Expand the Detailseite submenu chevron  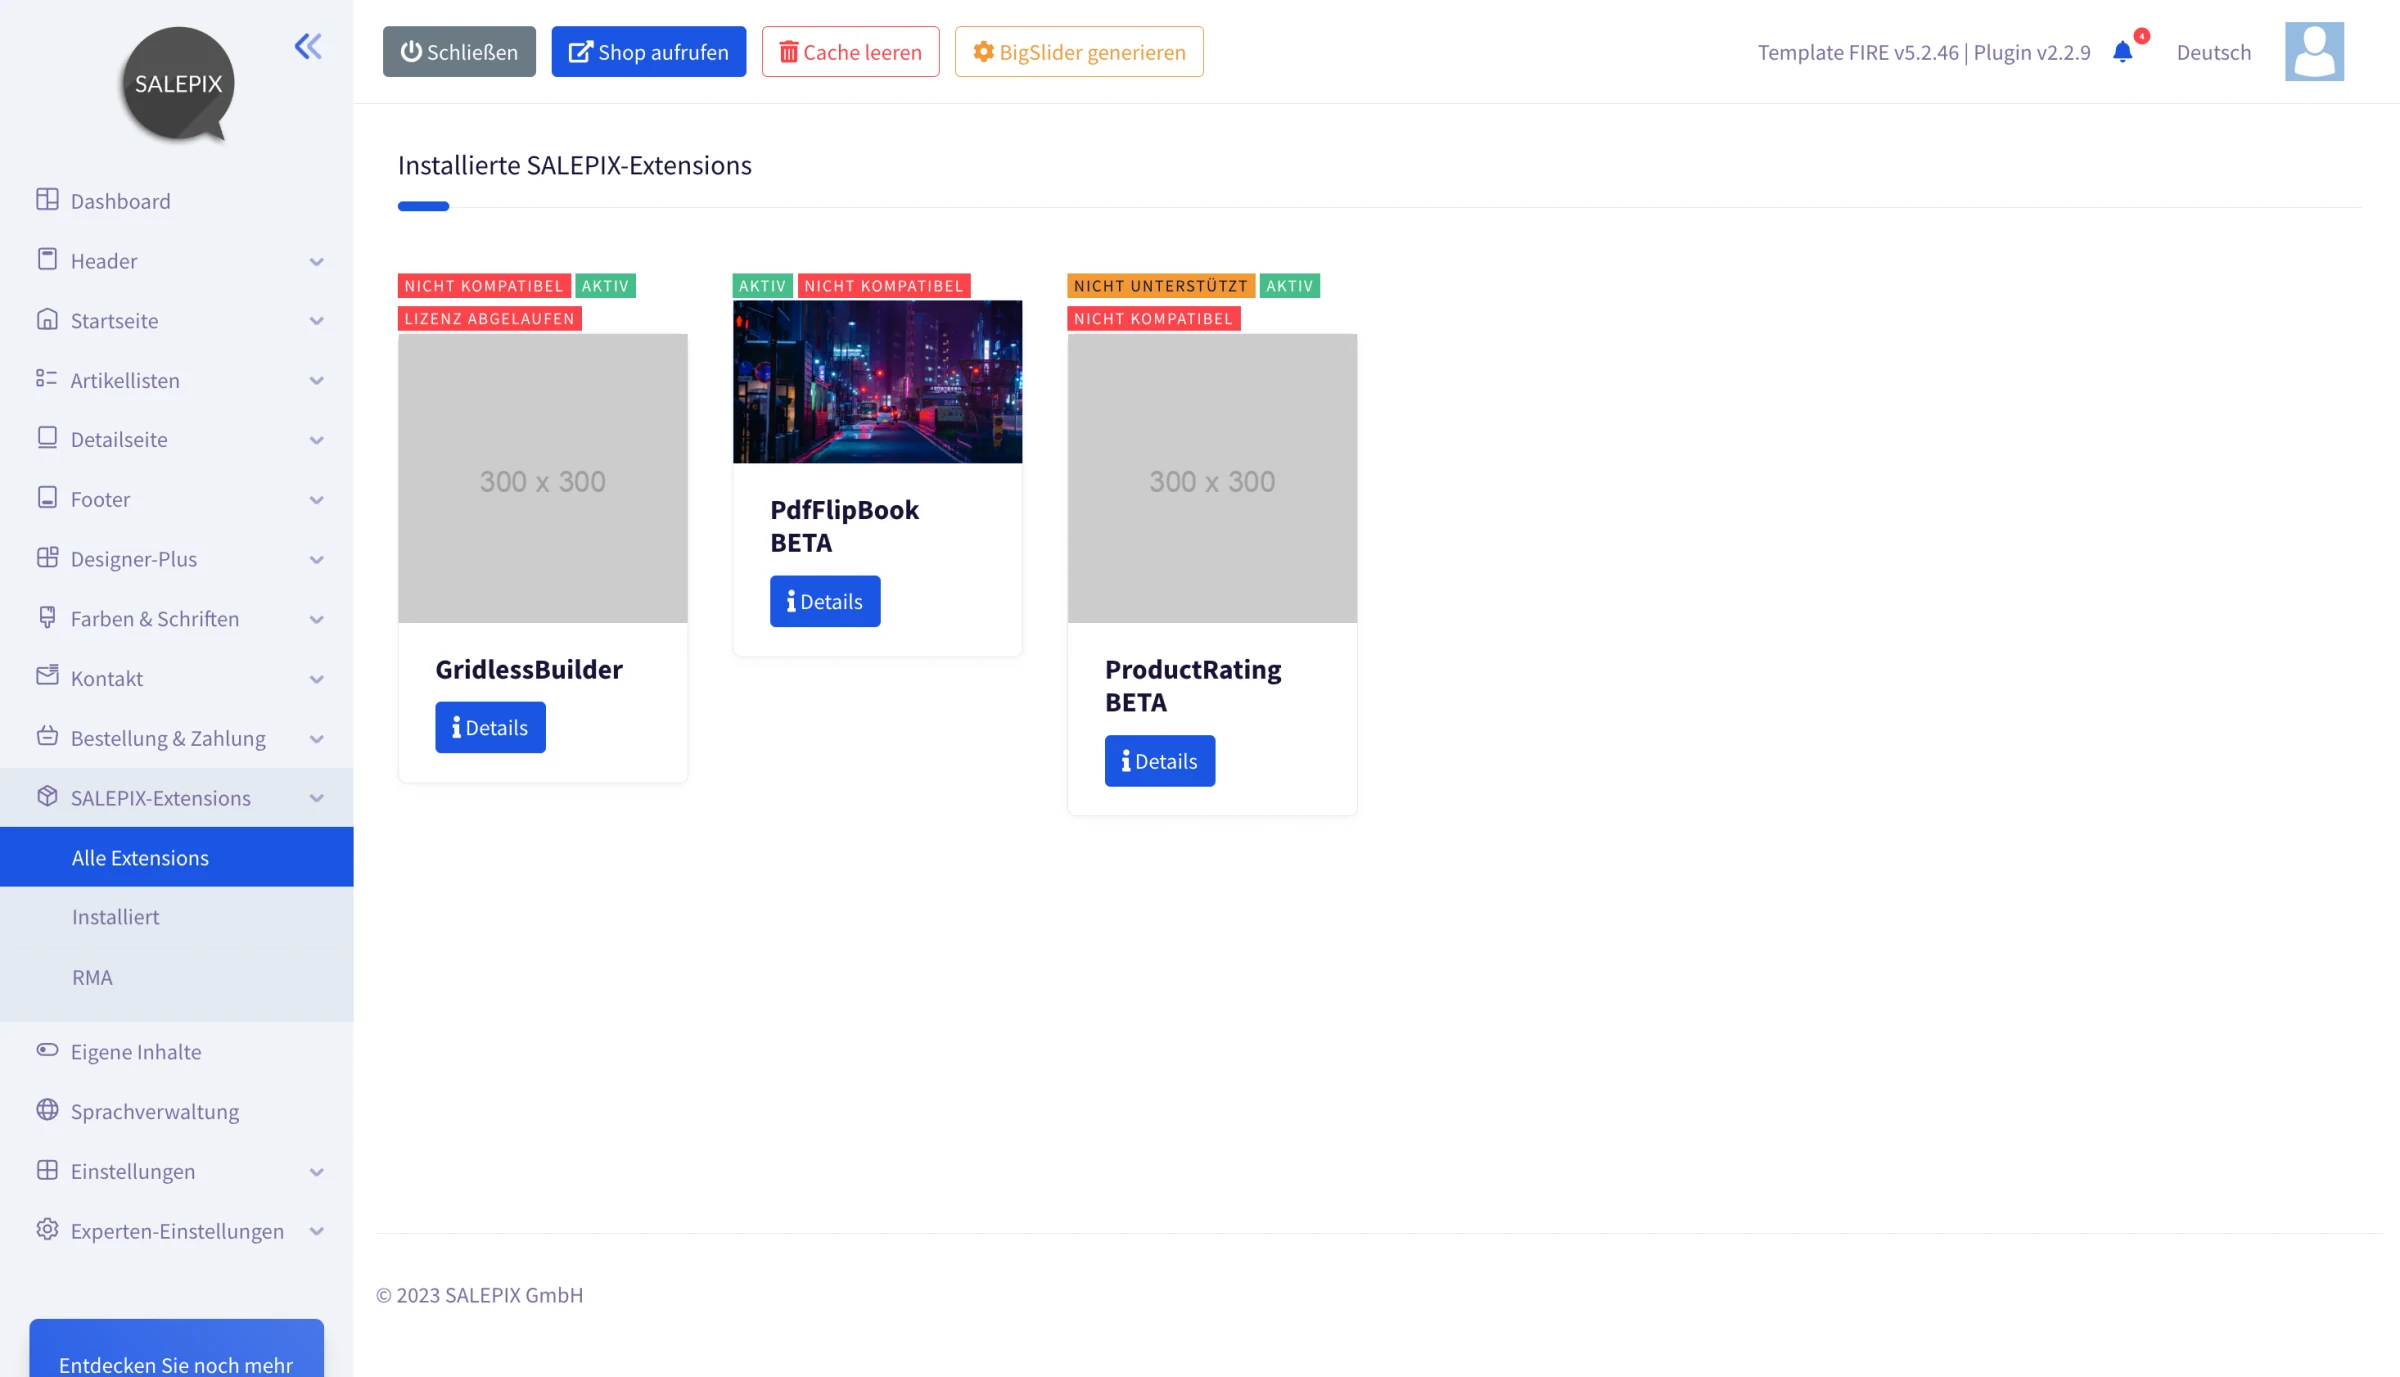click(x=317, y=441)
